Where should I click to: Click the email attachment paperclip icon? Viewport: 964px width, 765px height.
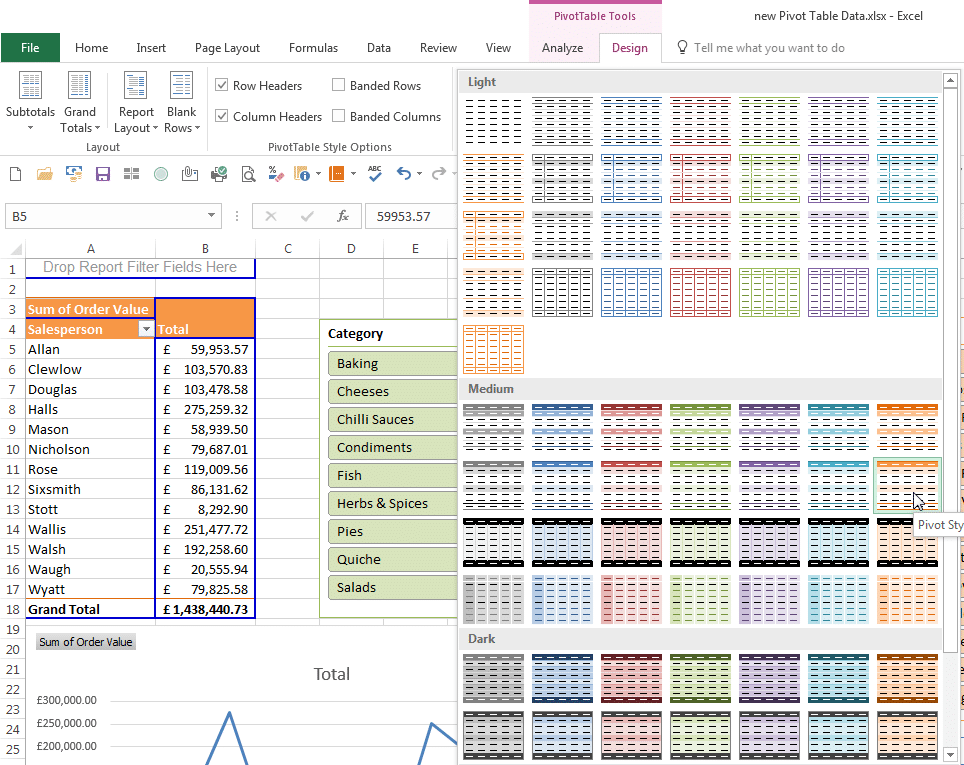click(189, 174)
